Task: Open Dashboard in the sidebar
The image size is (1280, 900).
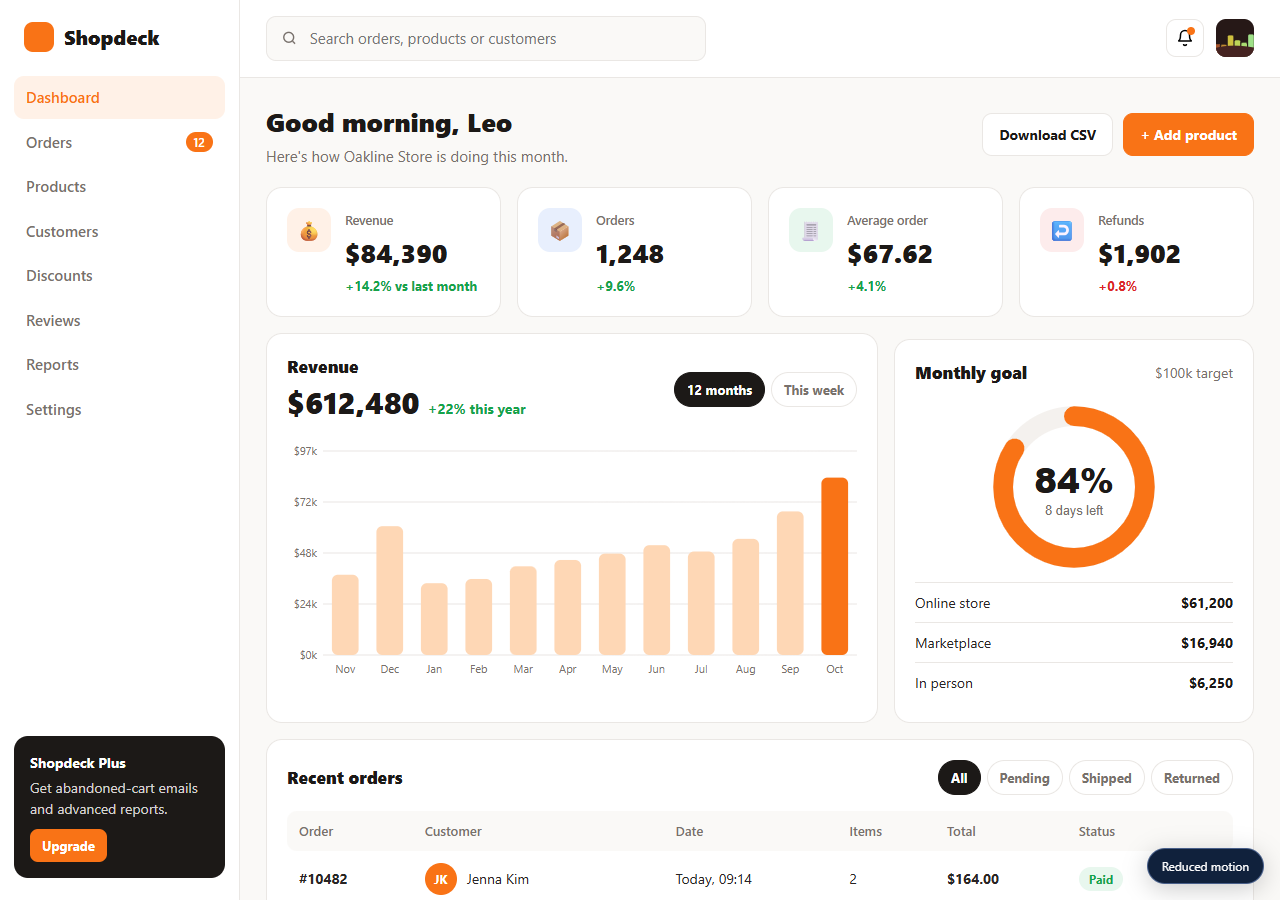Action: [119, 98]
